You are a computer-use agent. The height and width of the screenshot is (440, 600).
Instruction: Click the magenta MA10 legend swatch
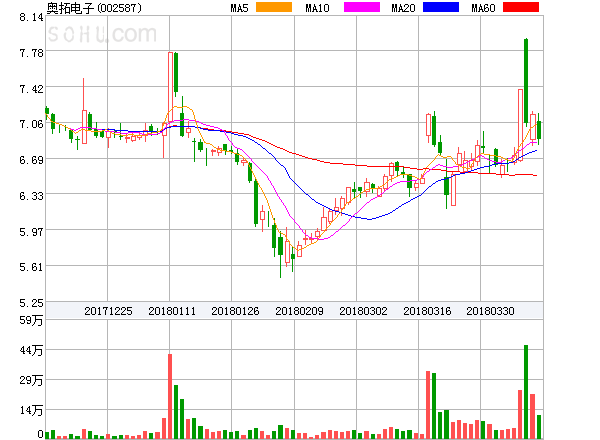coord(362,7)
